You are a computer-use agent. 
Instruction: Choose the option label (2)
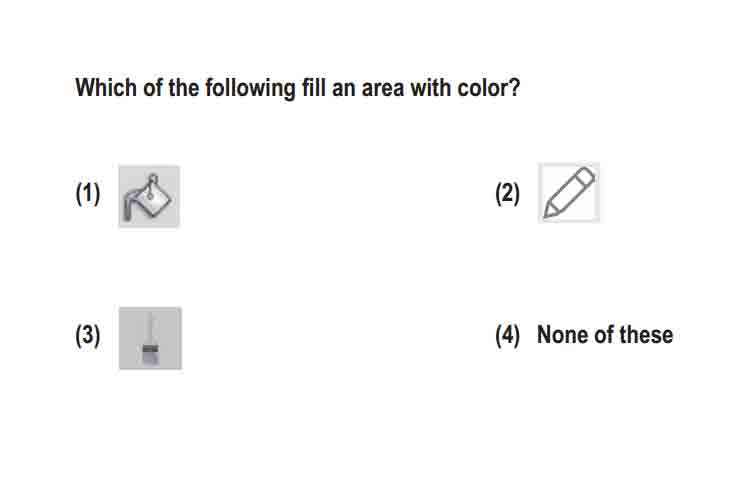(x=507, y=193)
